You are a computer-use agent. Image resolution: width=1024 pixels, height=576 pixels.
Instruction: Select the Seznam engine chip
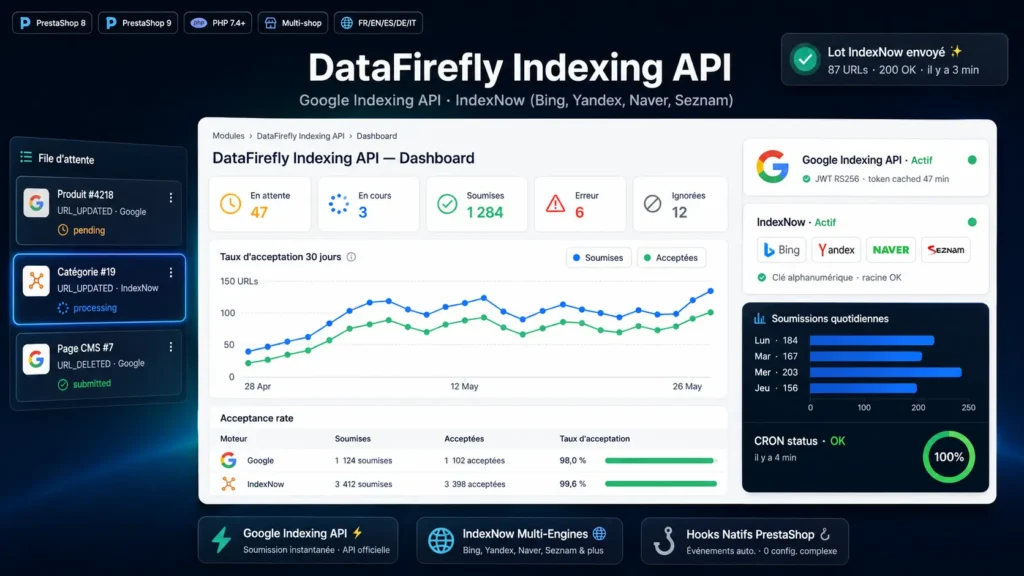pos(946,249)
